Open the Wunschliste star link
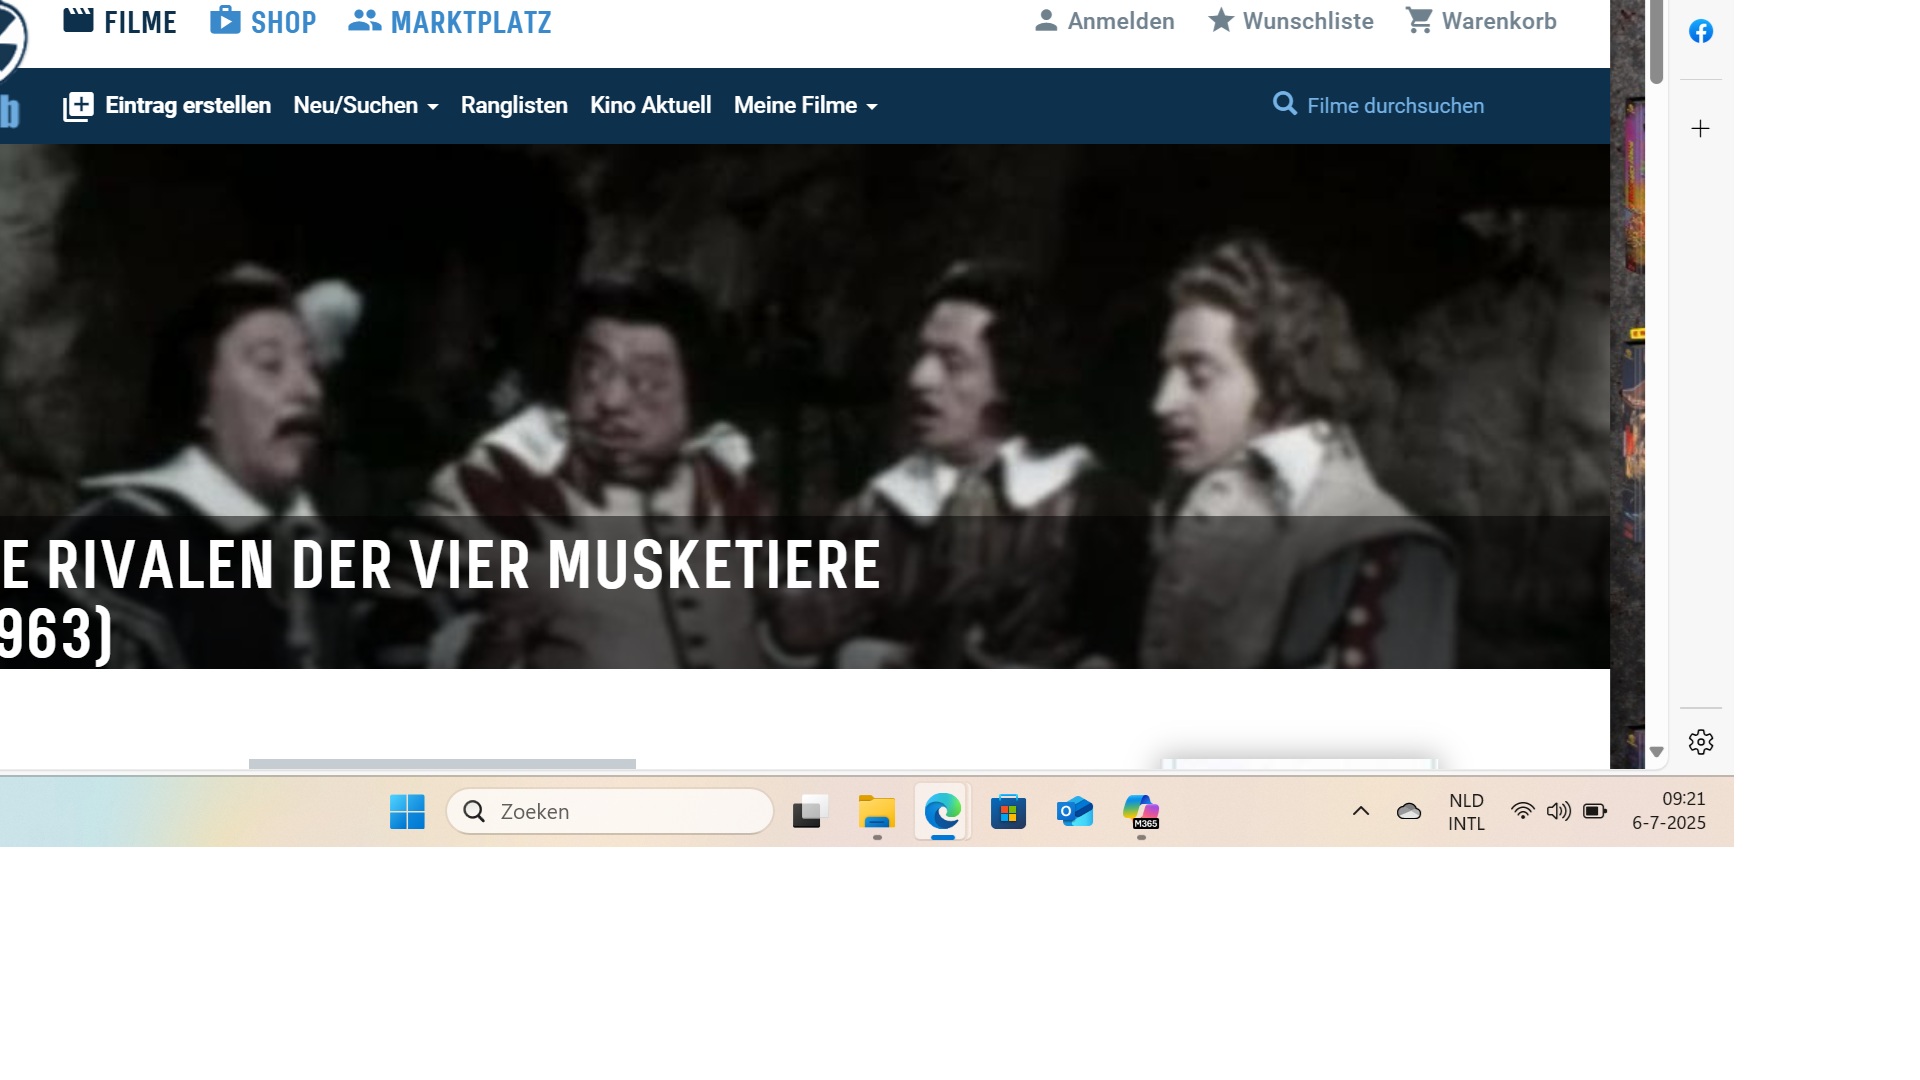The width and height of the screenshot is (1920, 1080). click(x=1290, y=21)
